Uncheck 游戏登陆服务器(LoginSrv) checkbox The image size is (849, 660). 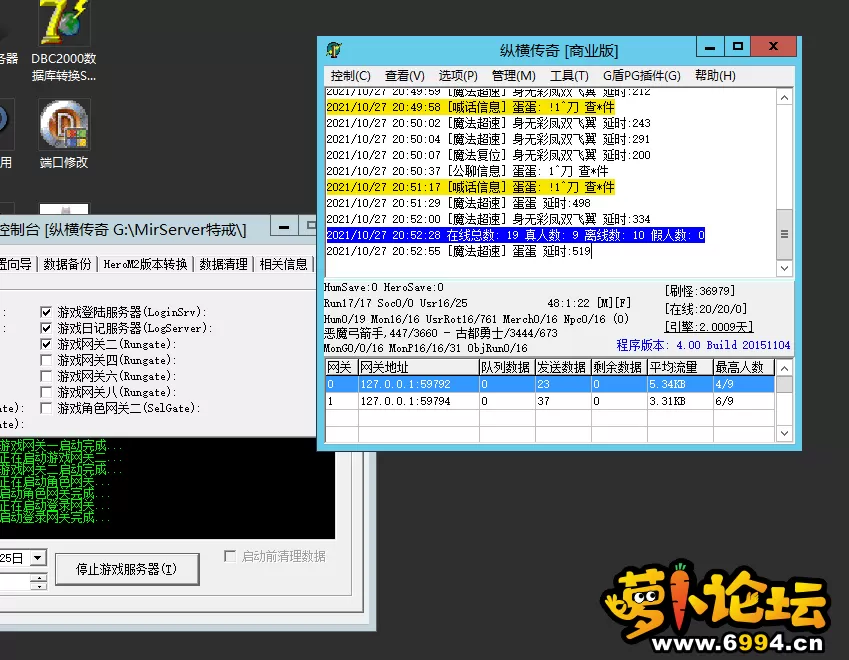click(x=46, y=312)
